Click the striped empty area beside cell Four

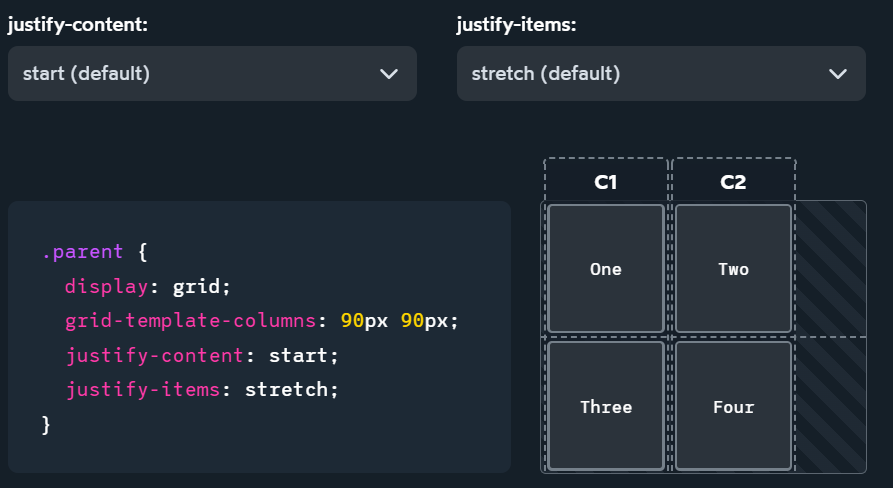coord(830,407)
